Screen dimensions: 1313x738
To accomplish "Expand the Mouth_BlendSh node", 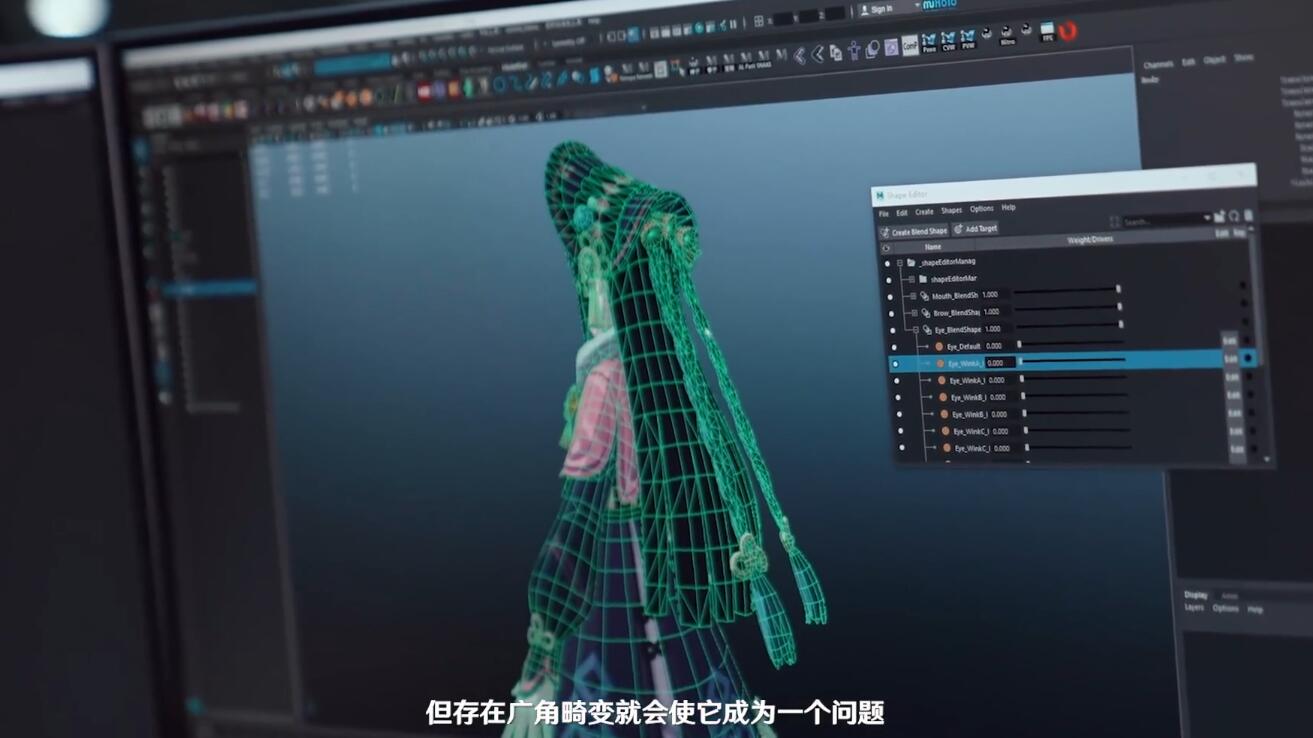I will coord(913,297).
